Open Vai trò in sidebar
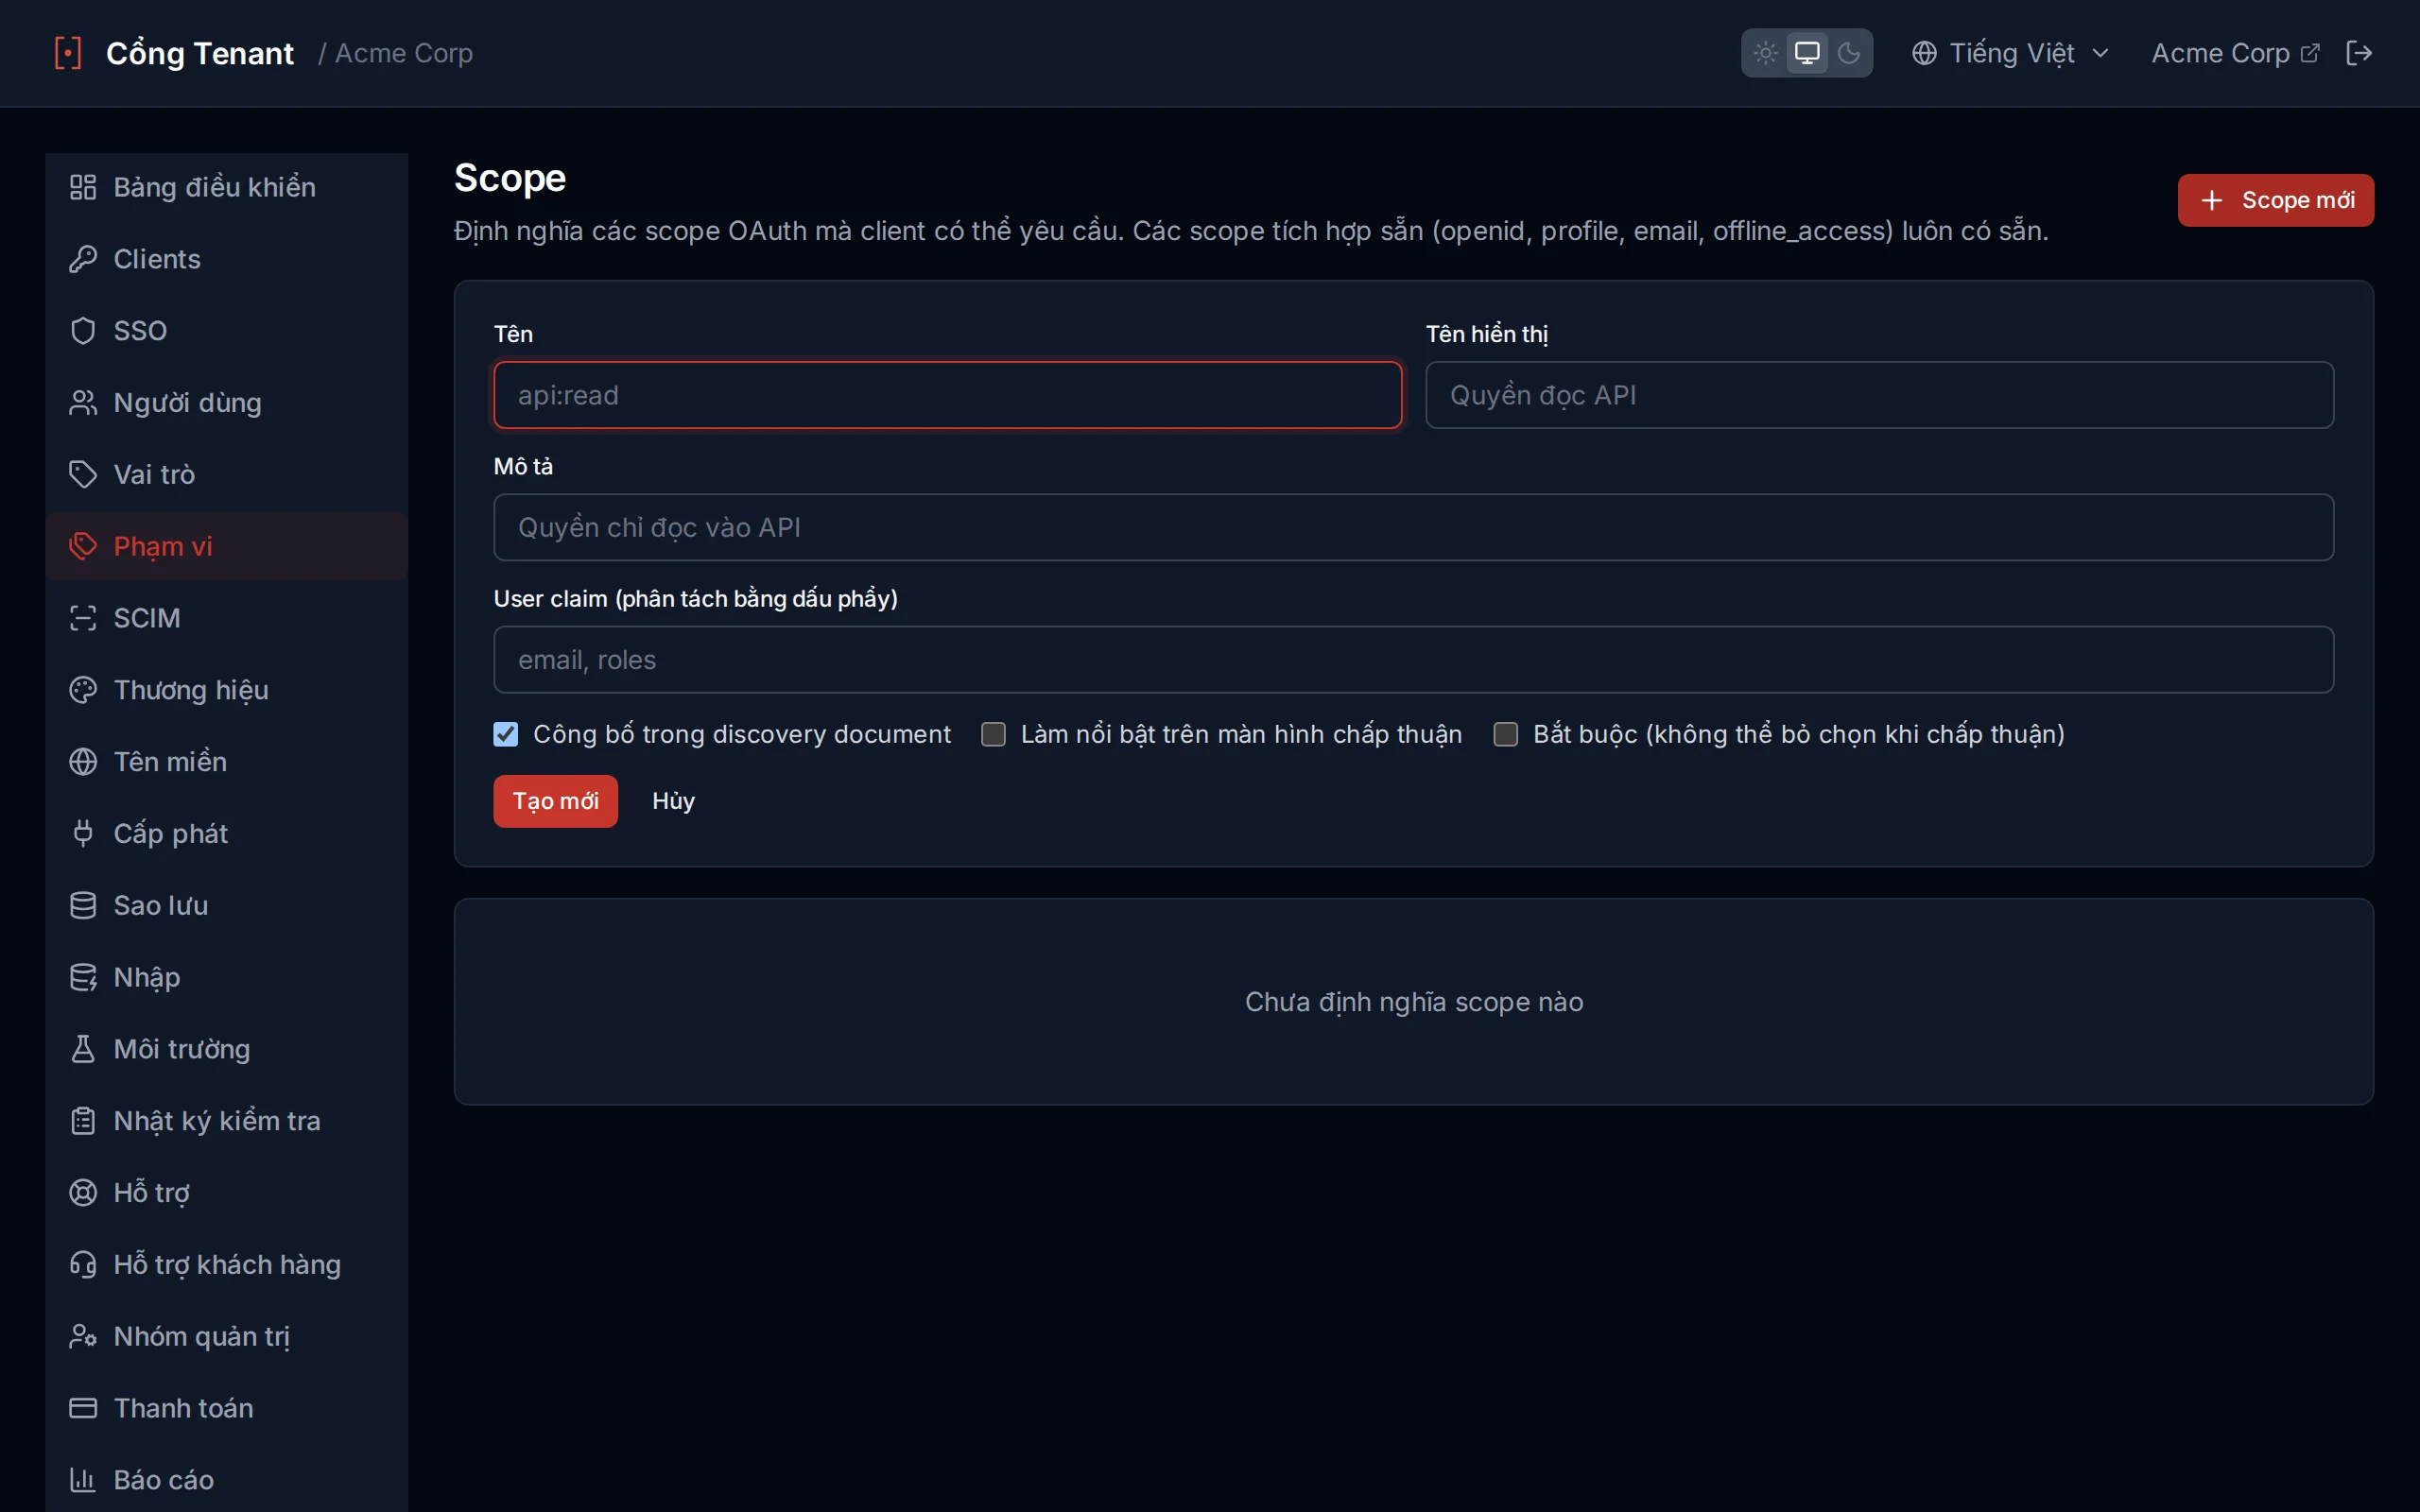Image resolution: width=2420 pixels, height=1512 pixels. 227,474
